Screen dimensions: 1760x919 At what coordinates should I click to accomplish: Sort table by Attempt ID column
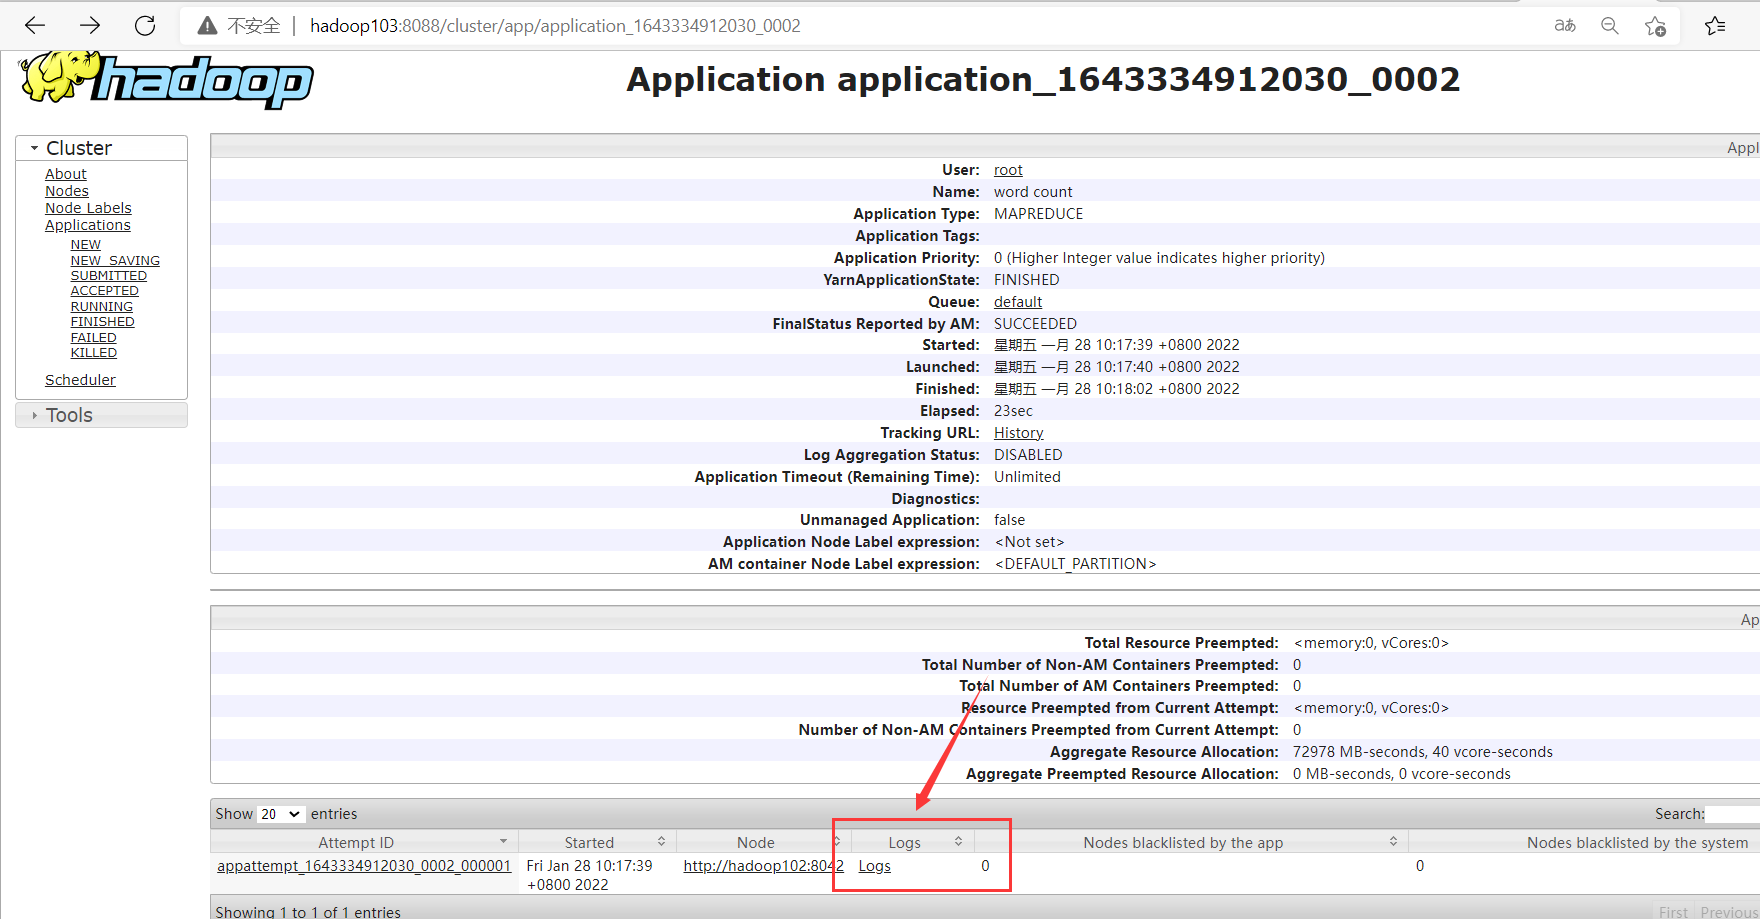356,842
